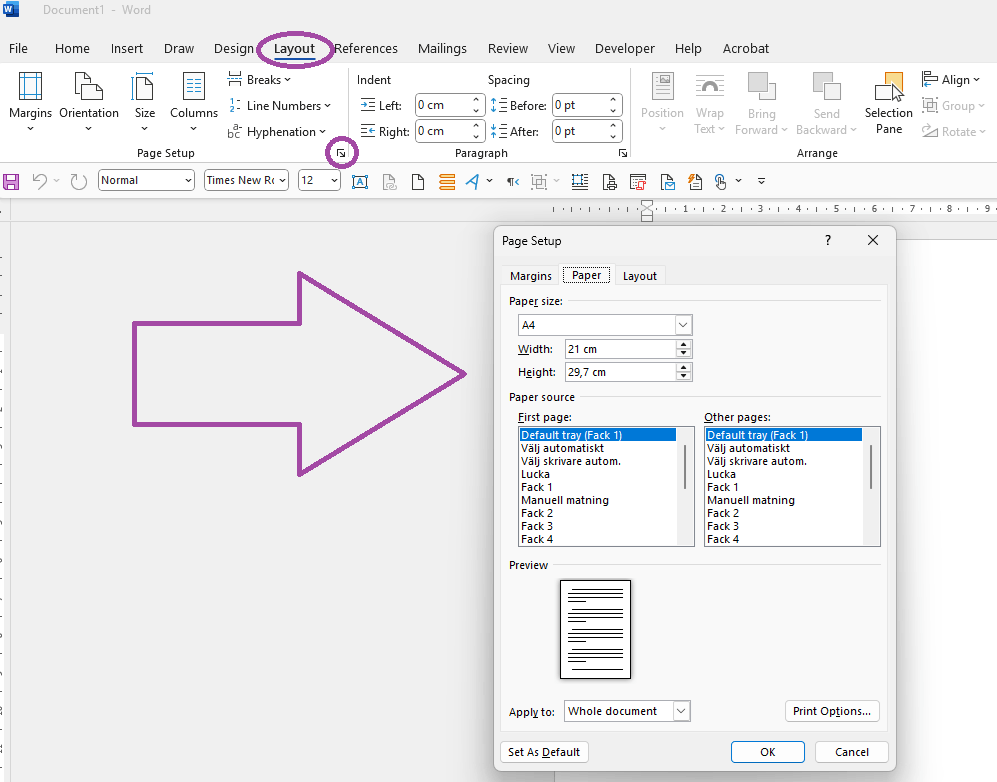Switch to the References ribbon tab
Screen dimensions: 997x782
pyautogui.click(x=366, y=48)
